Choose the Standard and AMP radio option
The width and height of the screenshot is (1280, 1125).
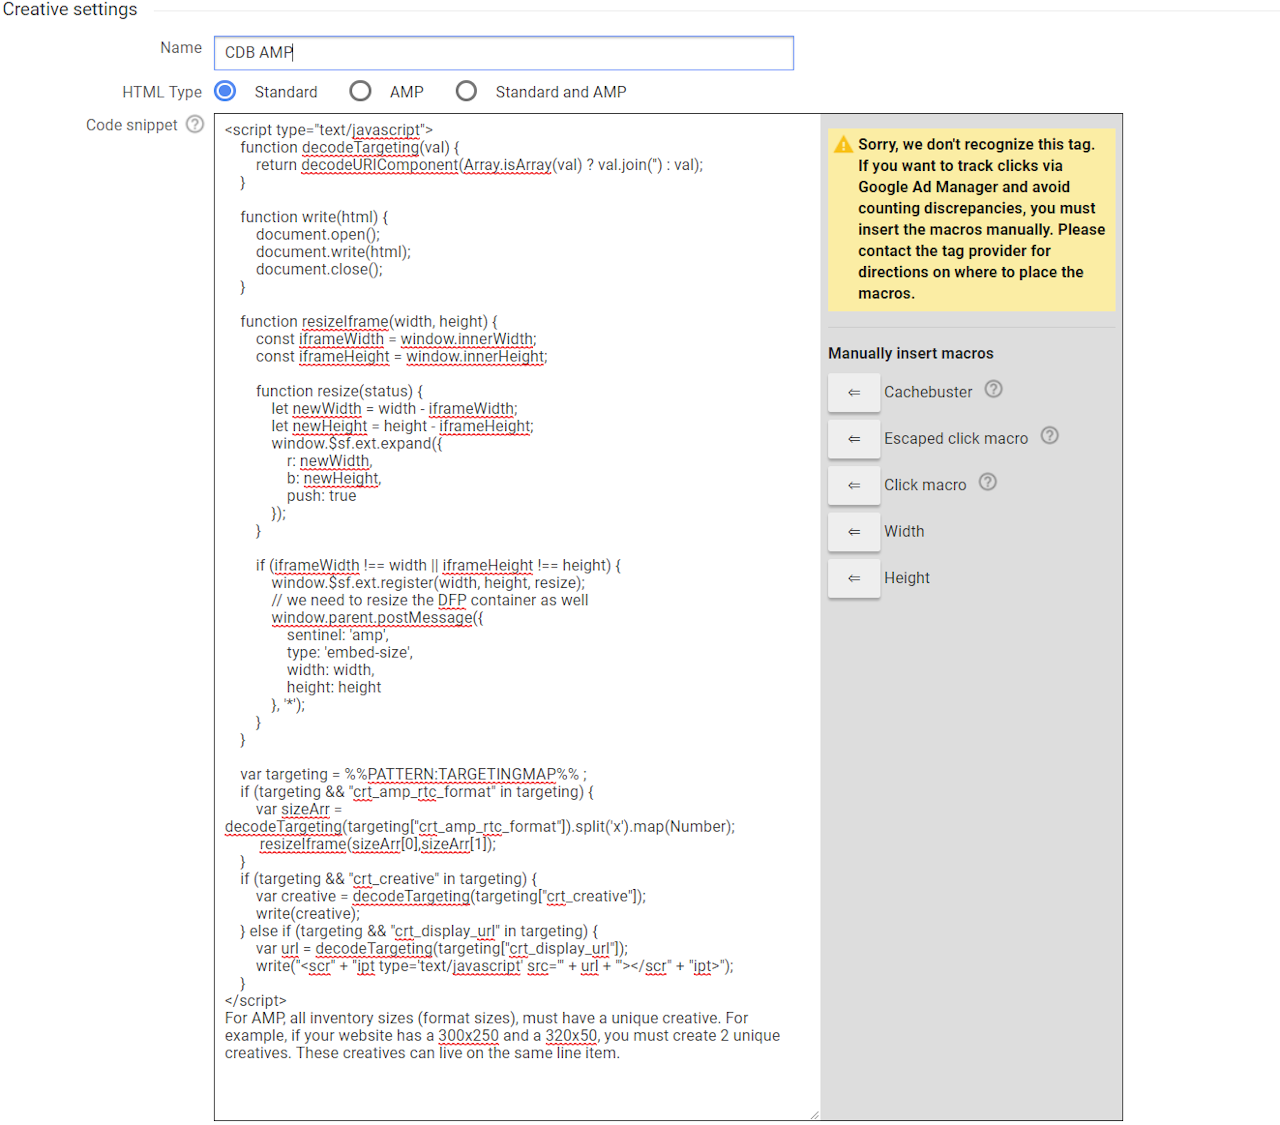point(466,91)
